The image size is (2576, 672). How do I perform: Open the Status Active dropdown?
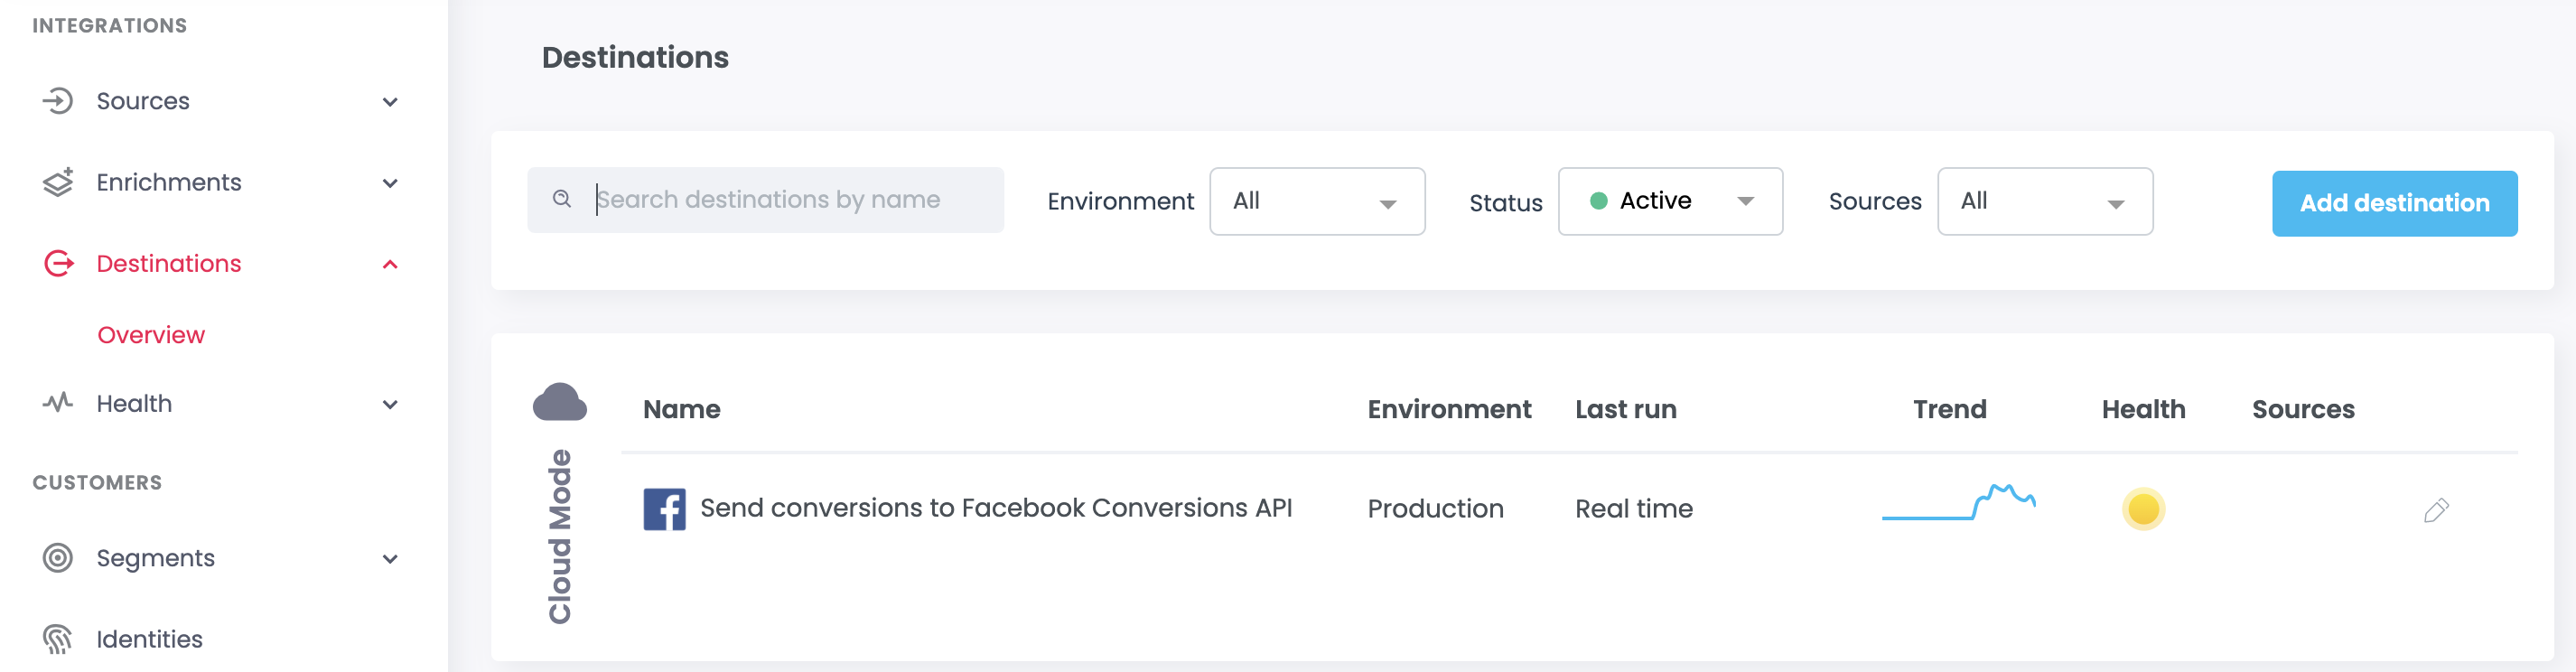point(1670,201)
